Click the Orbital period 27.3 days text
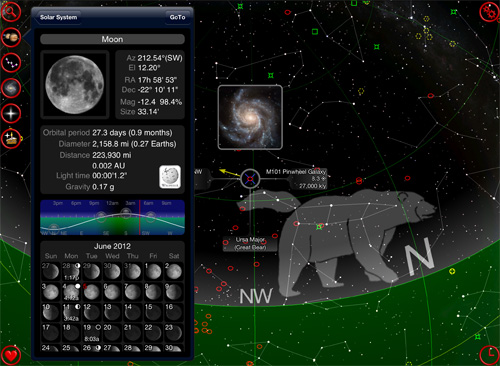500x366 pixels. (108, 133)
